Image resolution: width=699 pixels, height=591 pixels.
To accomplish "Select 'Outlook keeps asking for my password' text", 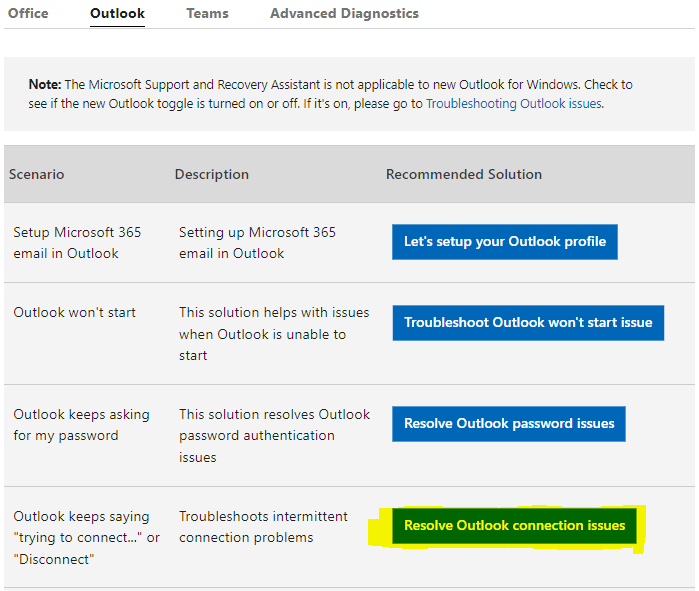I will (82, 425).
